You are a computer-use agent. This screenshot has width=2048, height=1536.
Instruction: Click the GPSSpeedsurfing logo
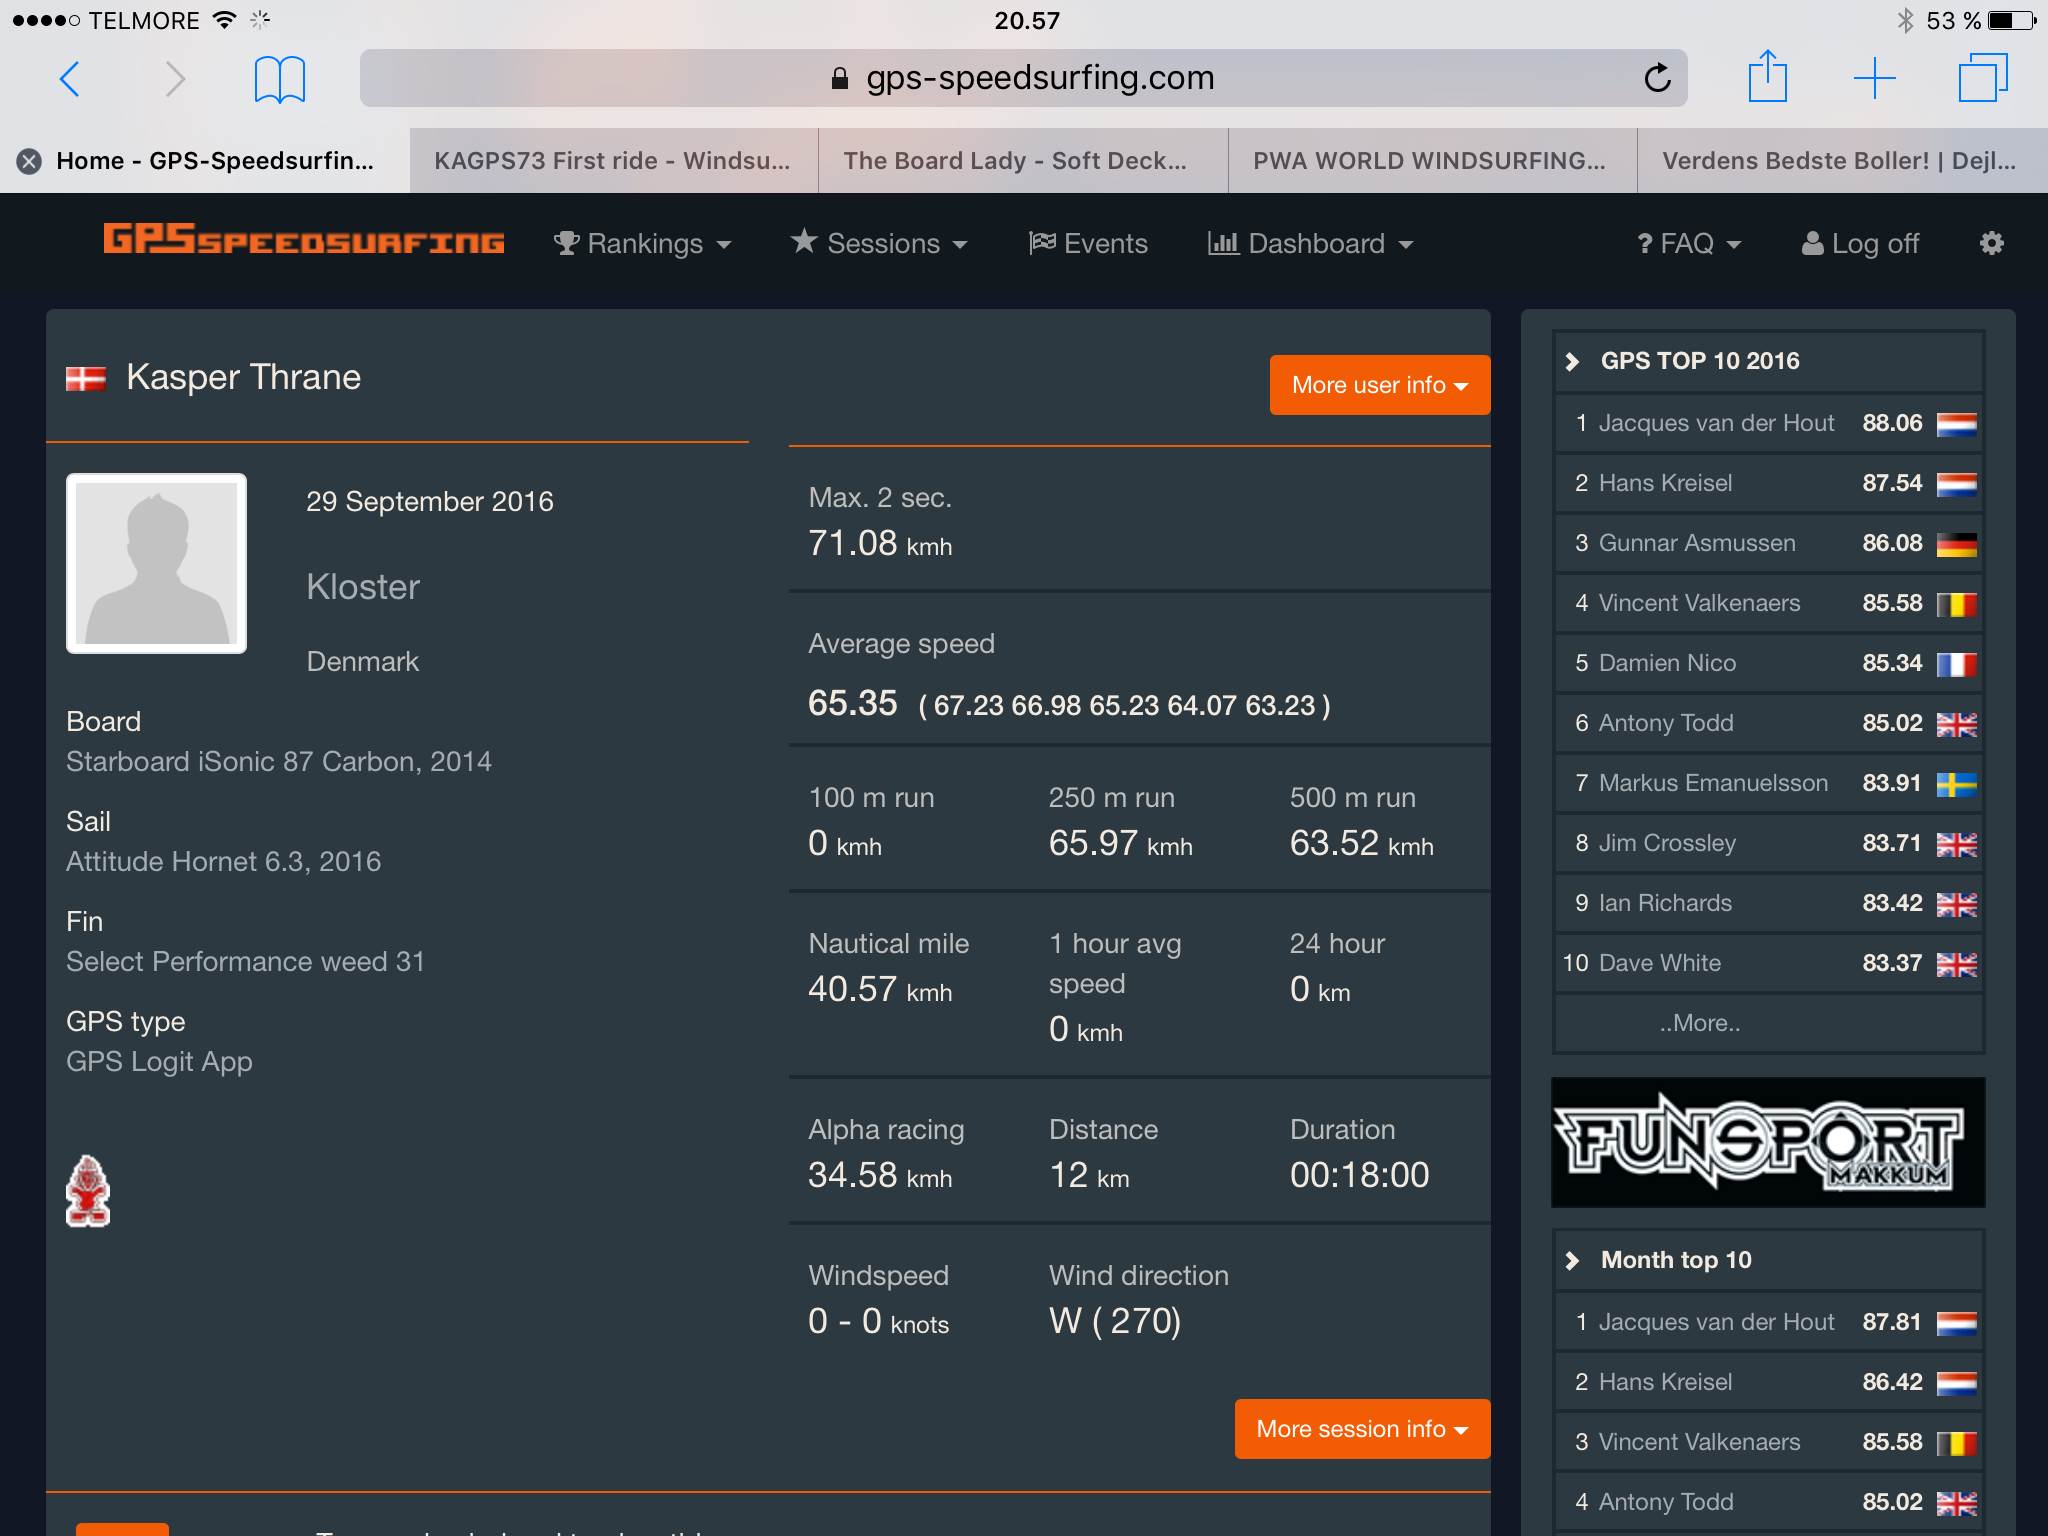[x=304, y=240]
